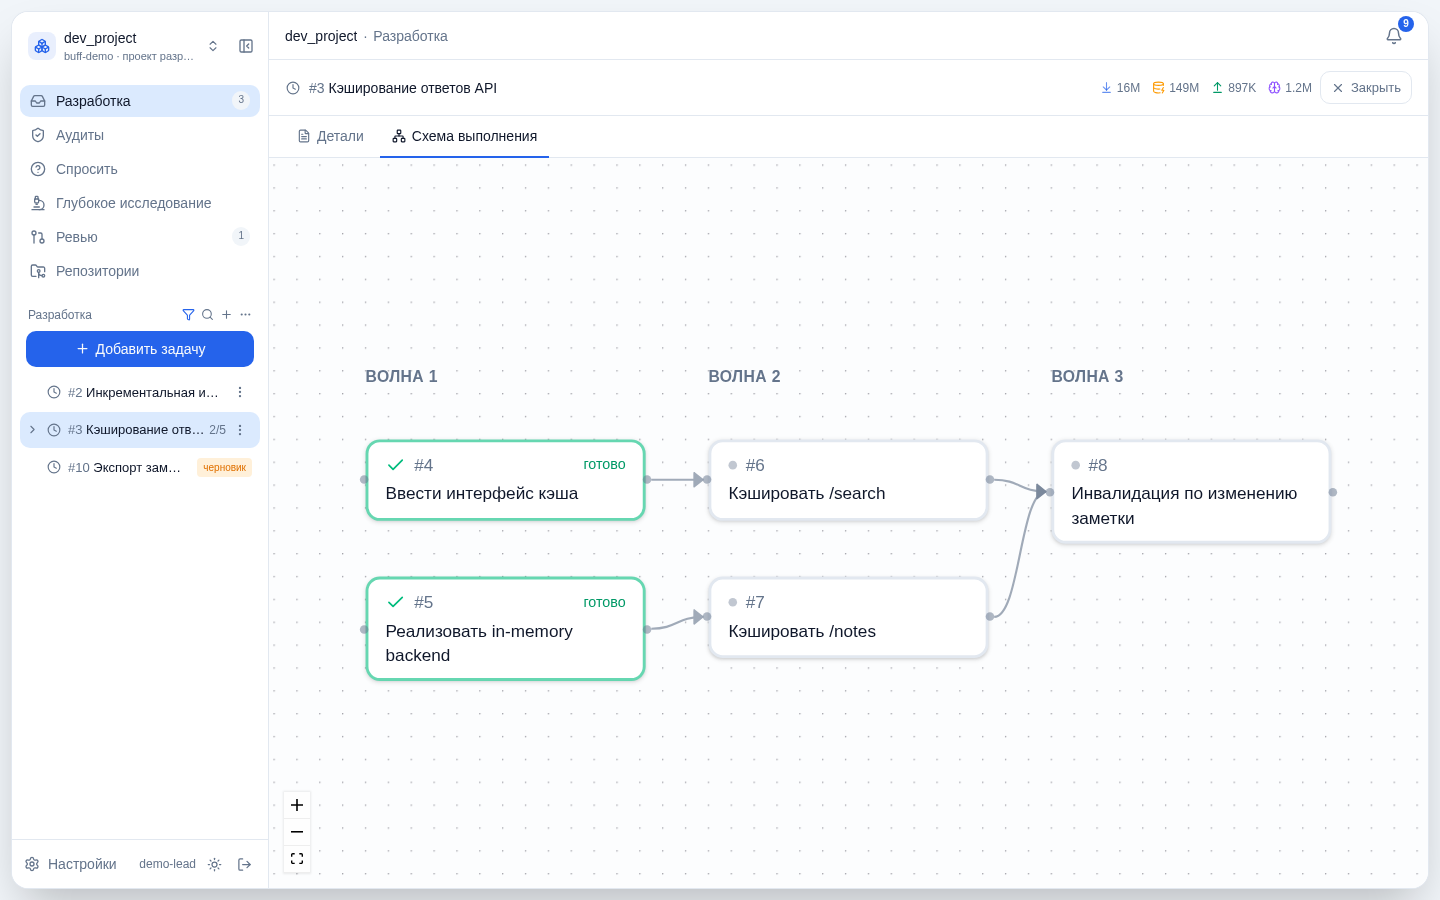Open node #7 Кэшировать /notes

tap(848, 617)
